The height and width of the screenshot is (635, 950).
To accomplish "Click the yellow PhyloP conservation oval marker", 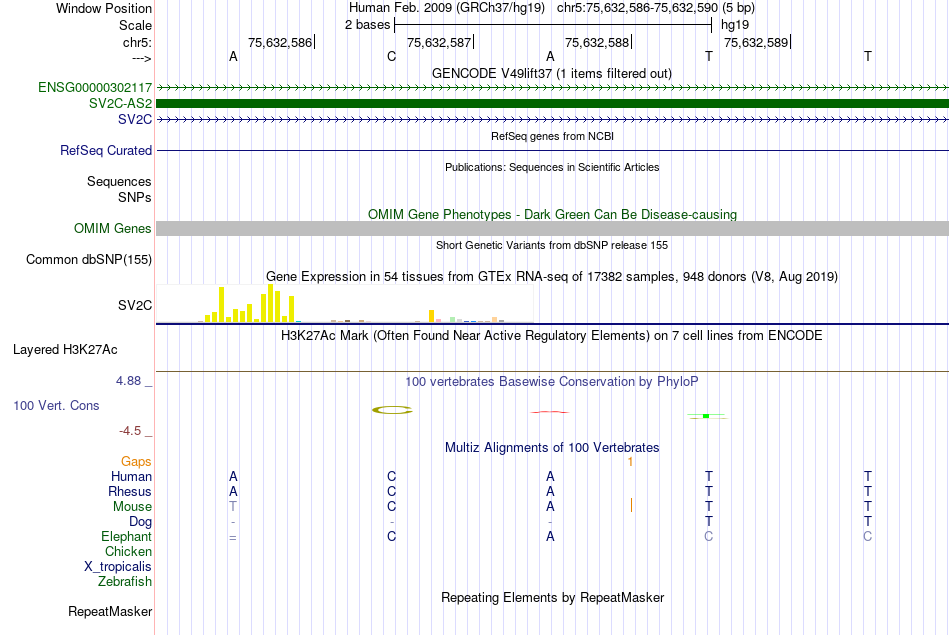I will click(392, 410).
